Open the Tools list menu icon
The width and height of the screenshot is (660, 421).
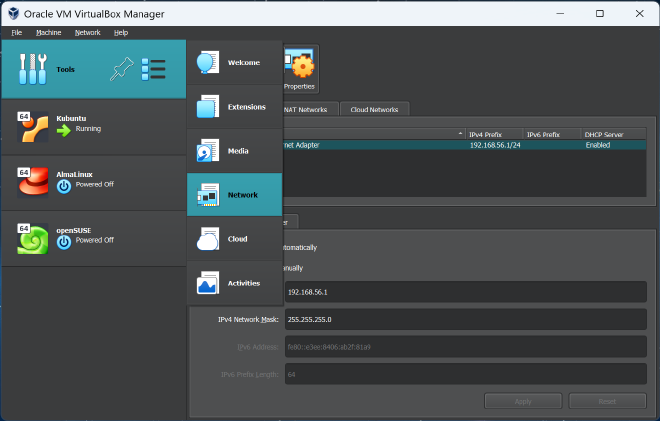[153, 69]
